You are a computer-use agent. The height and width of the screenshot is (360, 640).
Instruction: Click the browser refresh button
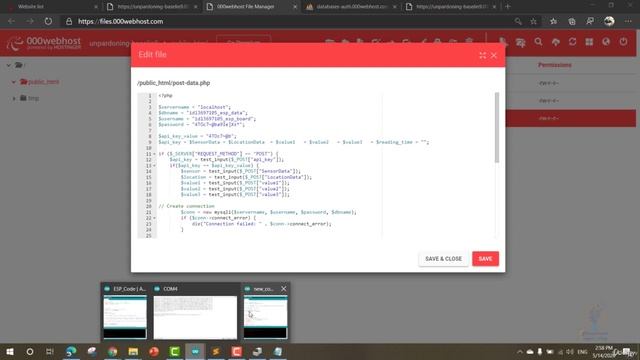(x=48, y=21)
